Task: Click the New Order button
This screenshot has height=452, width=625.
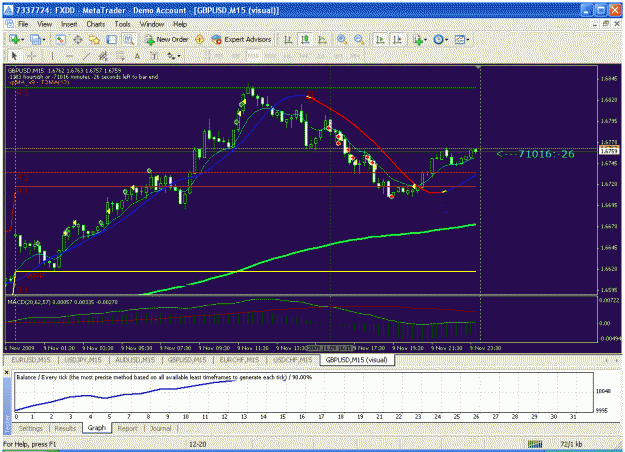Action: click(167, 39)
